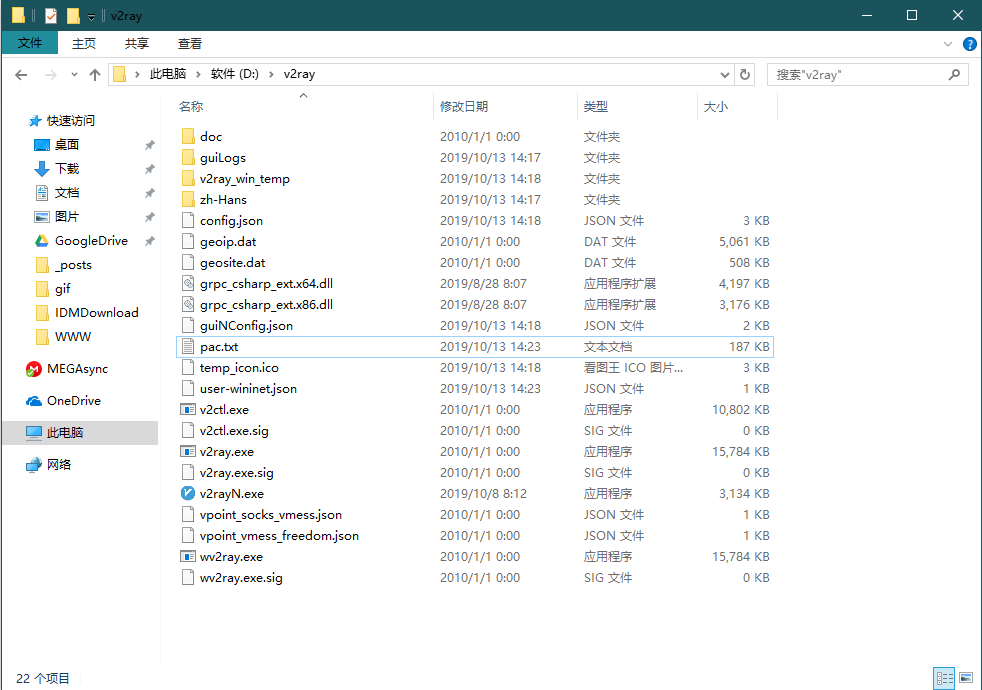Click the search magnifier icon
The height and width of the screenshot is (690, 982).
[x=954, y=75]
